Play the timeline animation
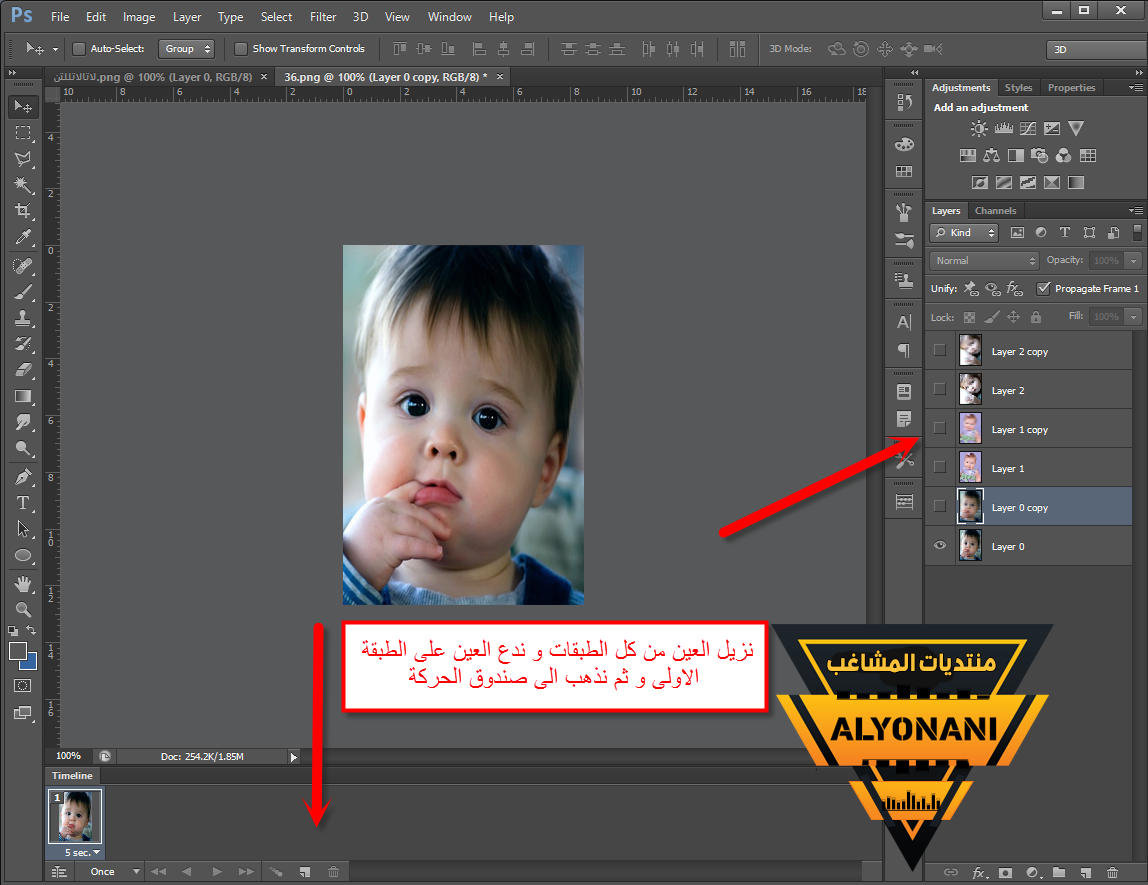 (x=217, y=872)
